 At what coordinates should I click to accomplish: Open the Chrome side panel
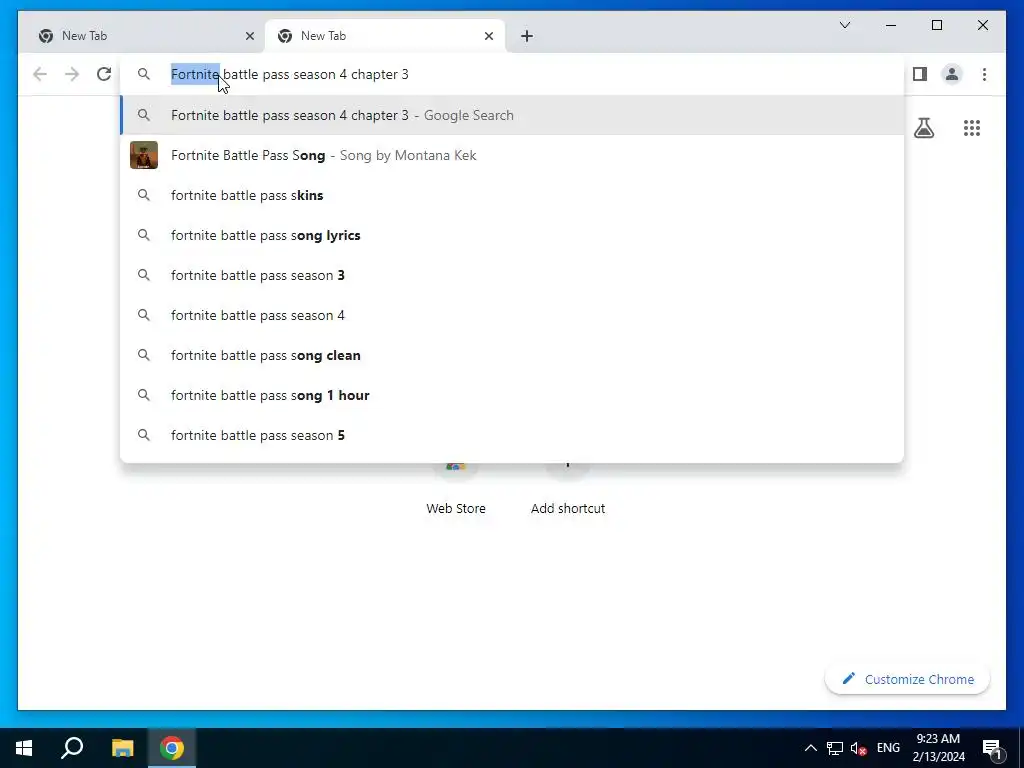(x=920, y=74)
